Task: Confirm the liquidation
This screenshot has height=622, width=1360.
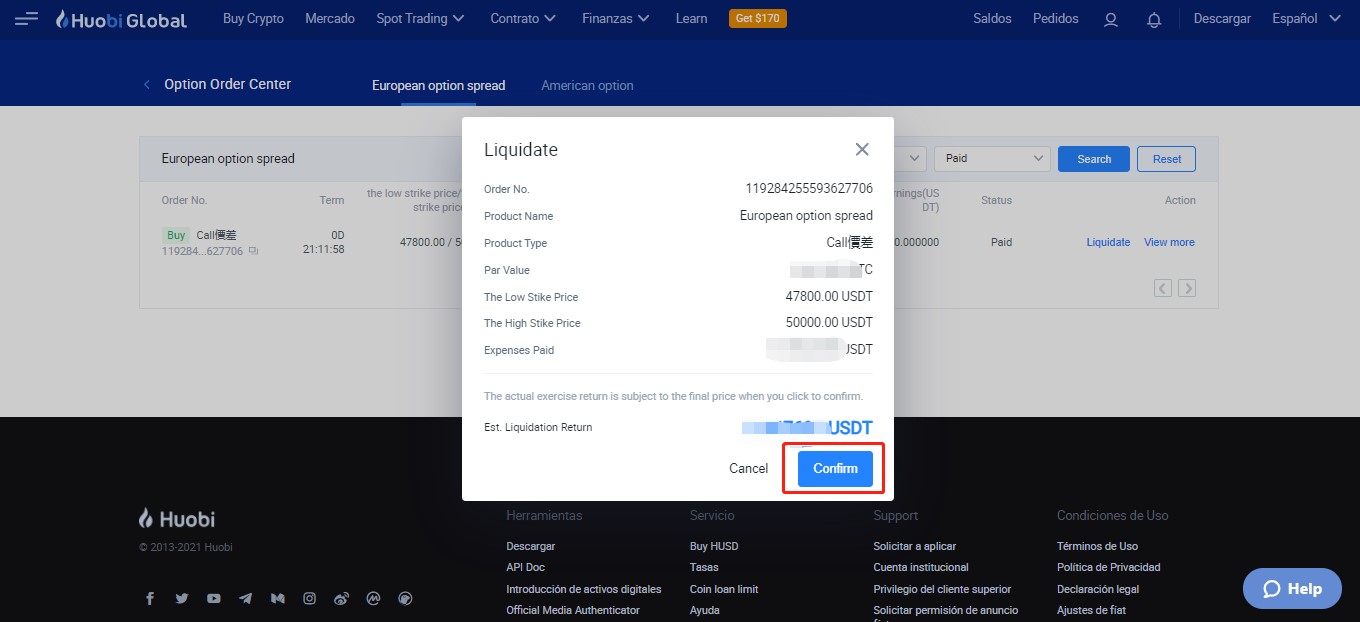Action: (835, 469)
